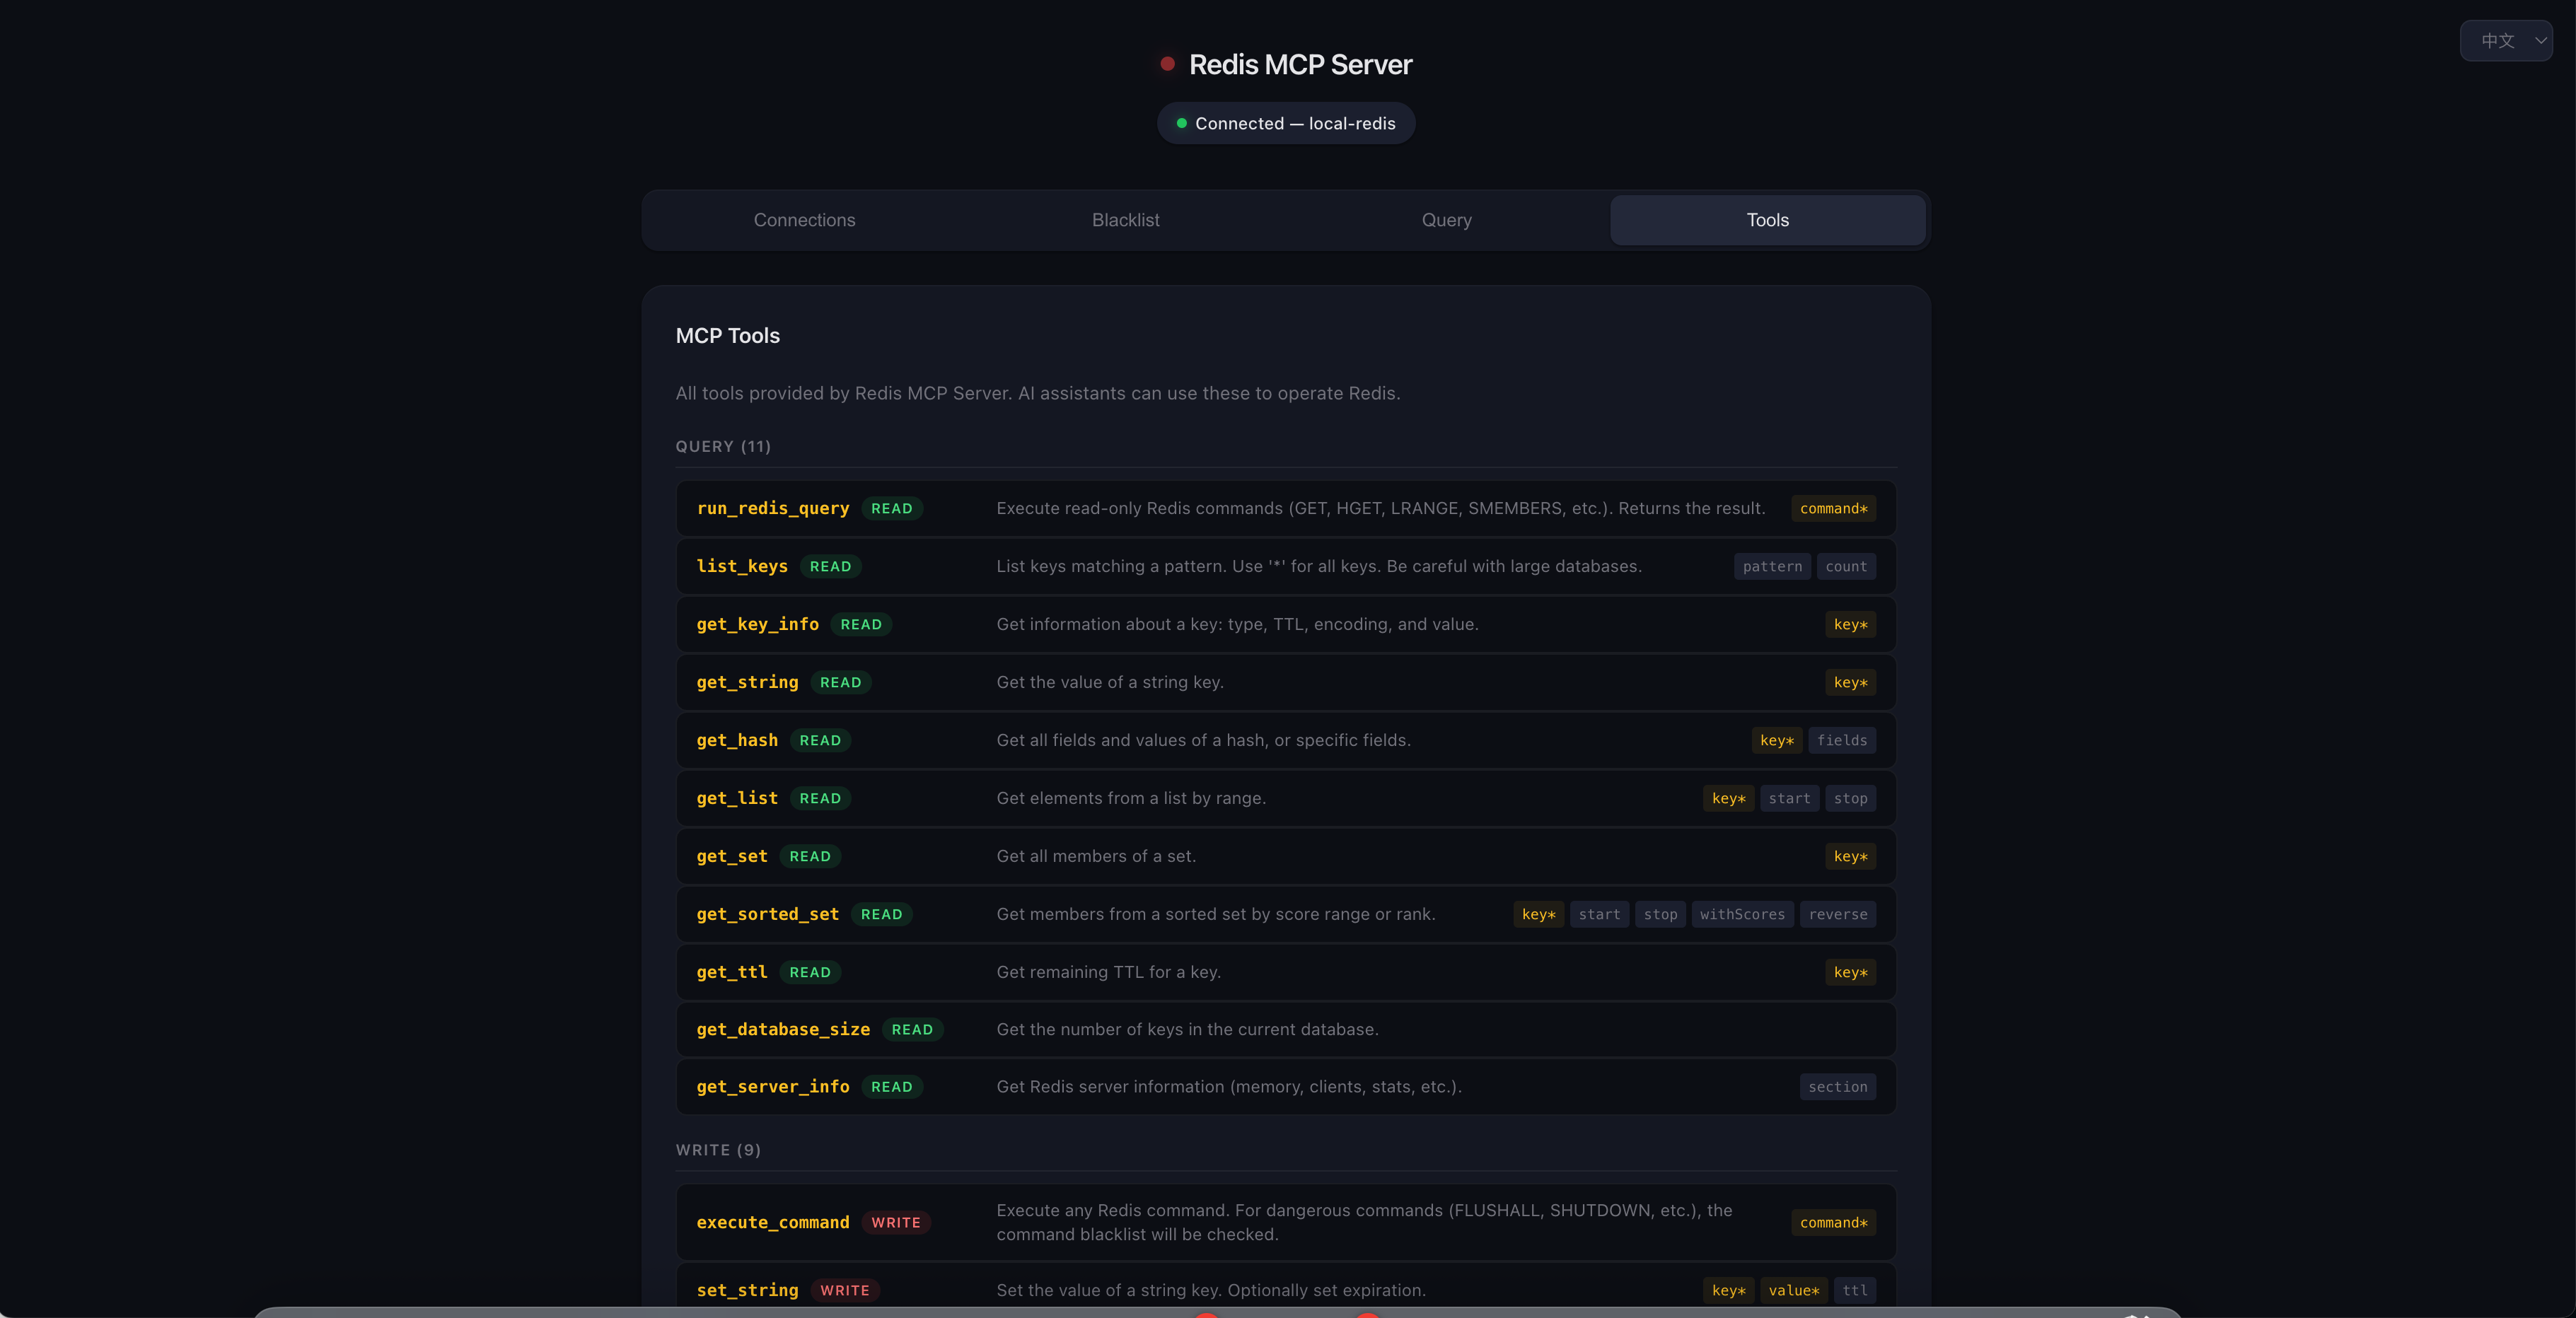Click the fields parameter tag of get_hash
Screen dimensions: 2576x1318
[x=1842, y=740]
